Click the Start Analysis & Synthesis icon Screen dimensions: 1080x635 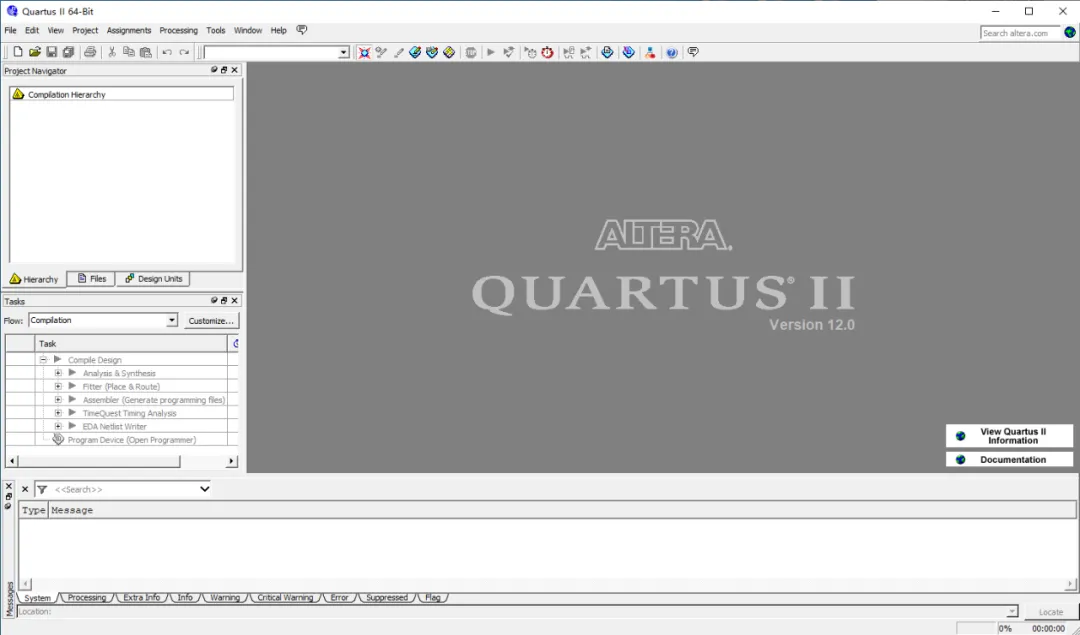[508, 52]
